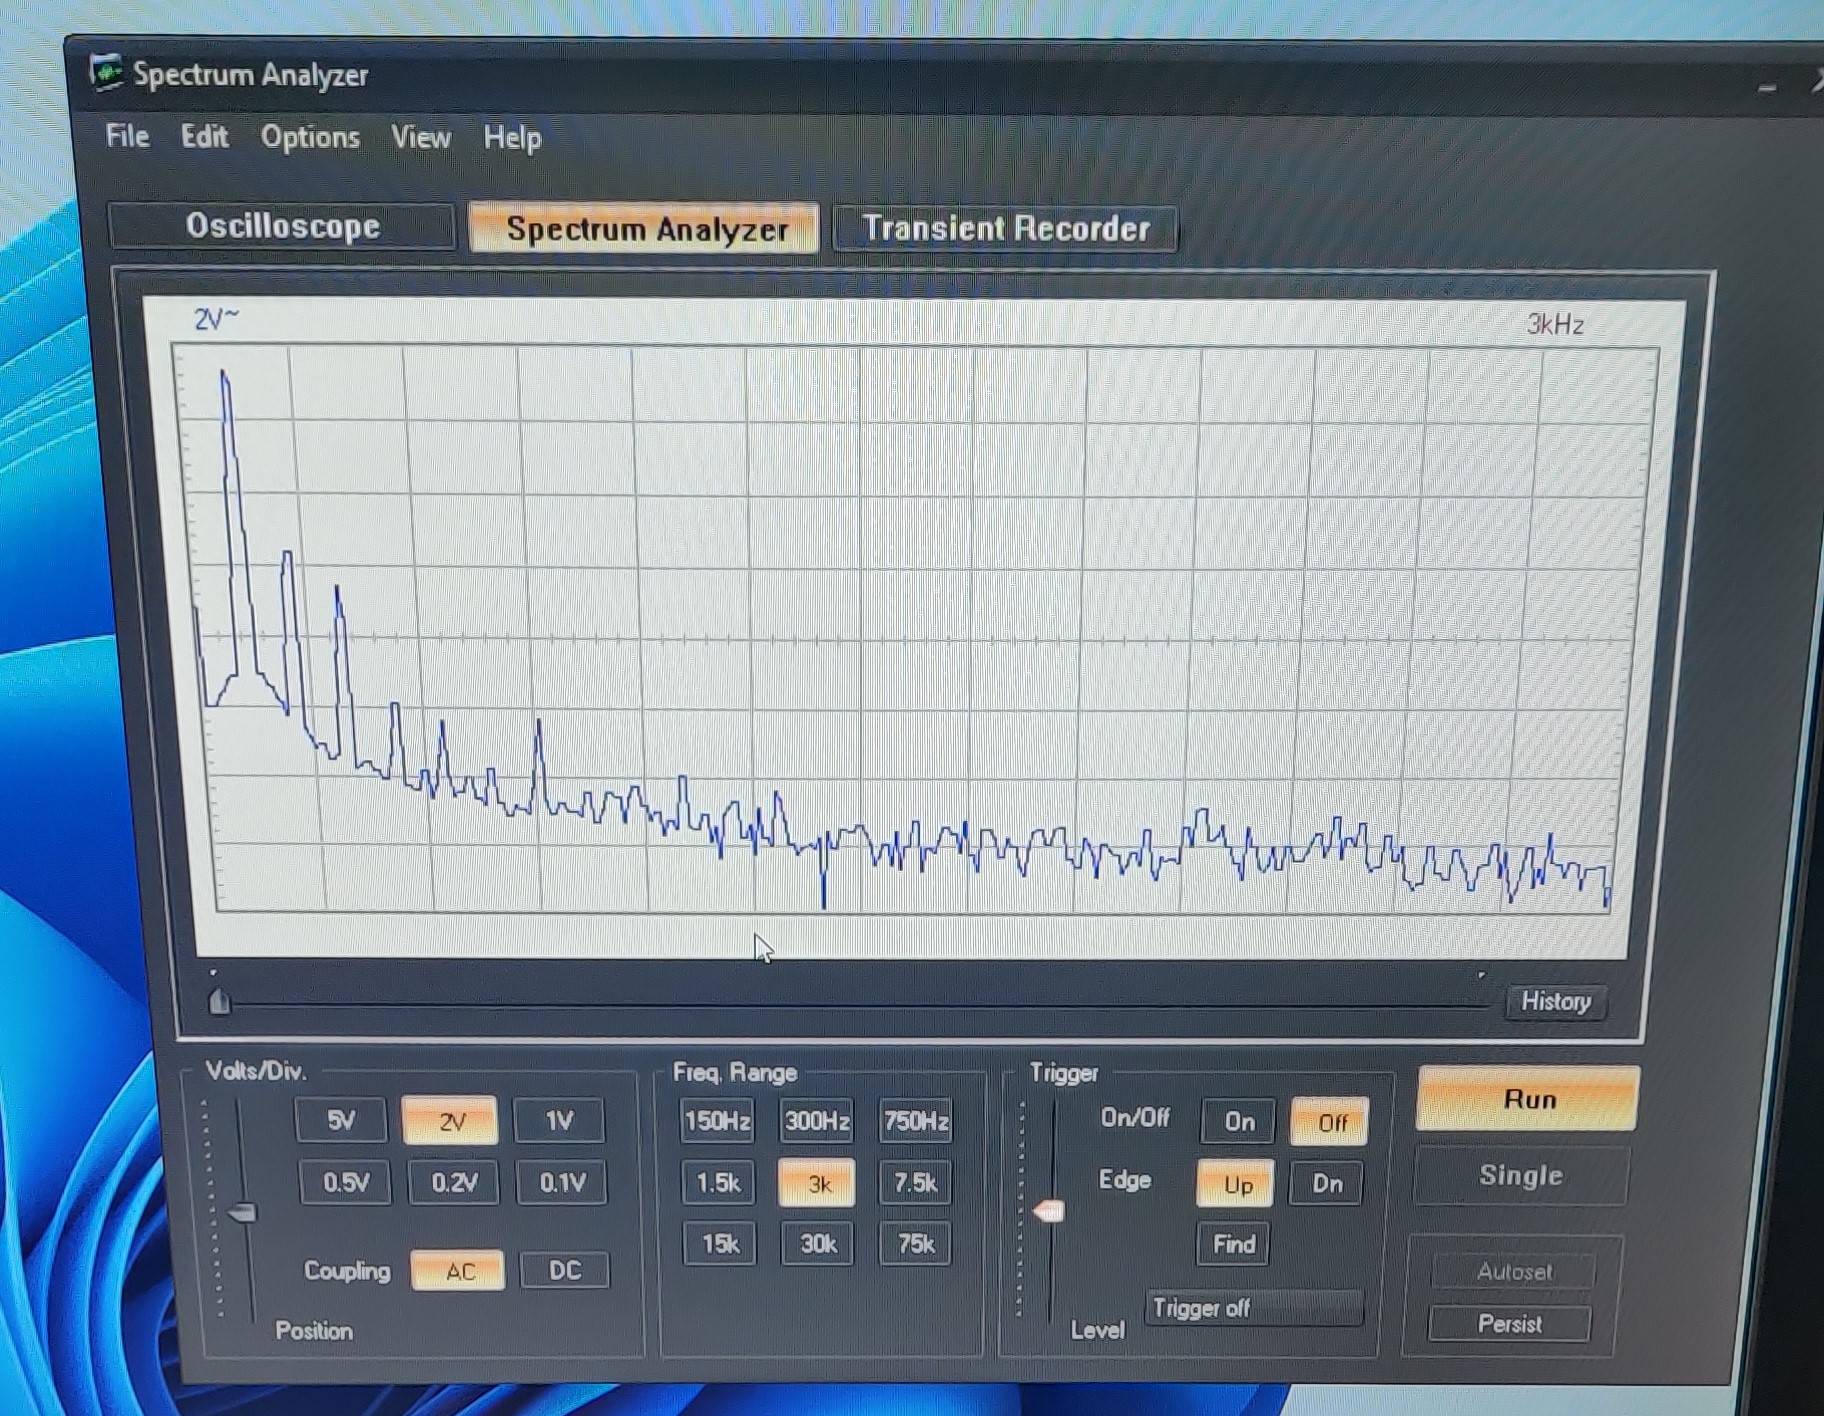This screenshot has width=1824, height=1416.
Task: Click the Trigger off status field
Action: pos(1254,1309)
